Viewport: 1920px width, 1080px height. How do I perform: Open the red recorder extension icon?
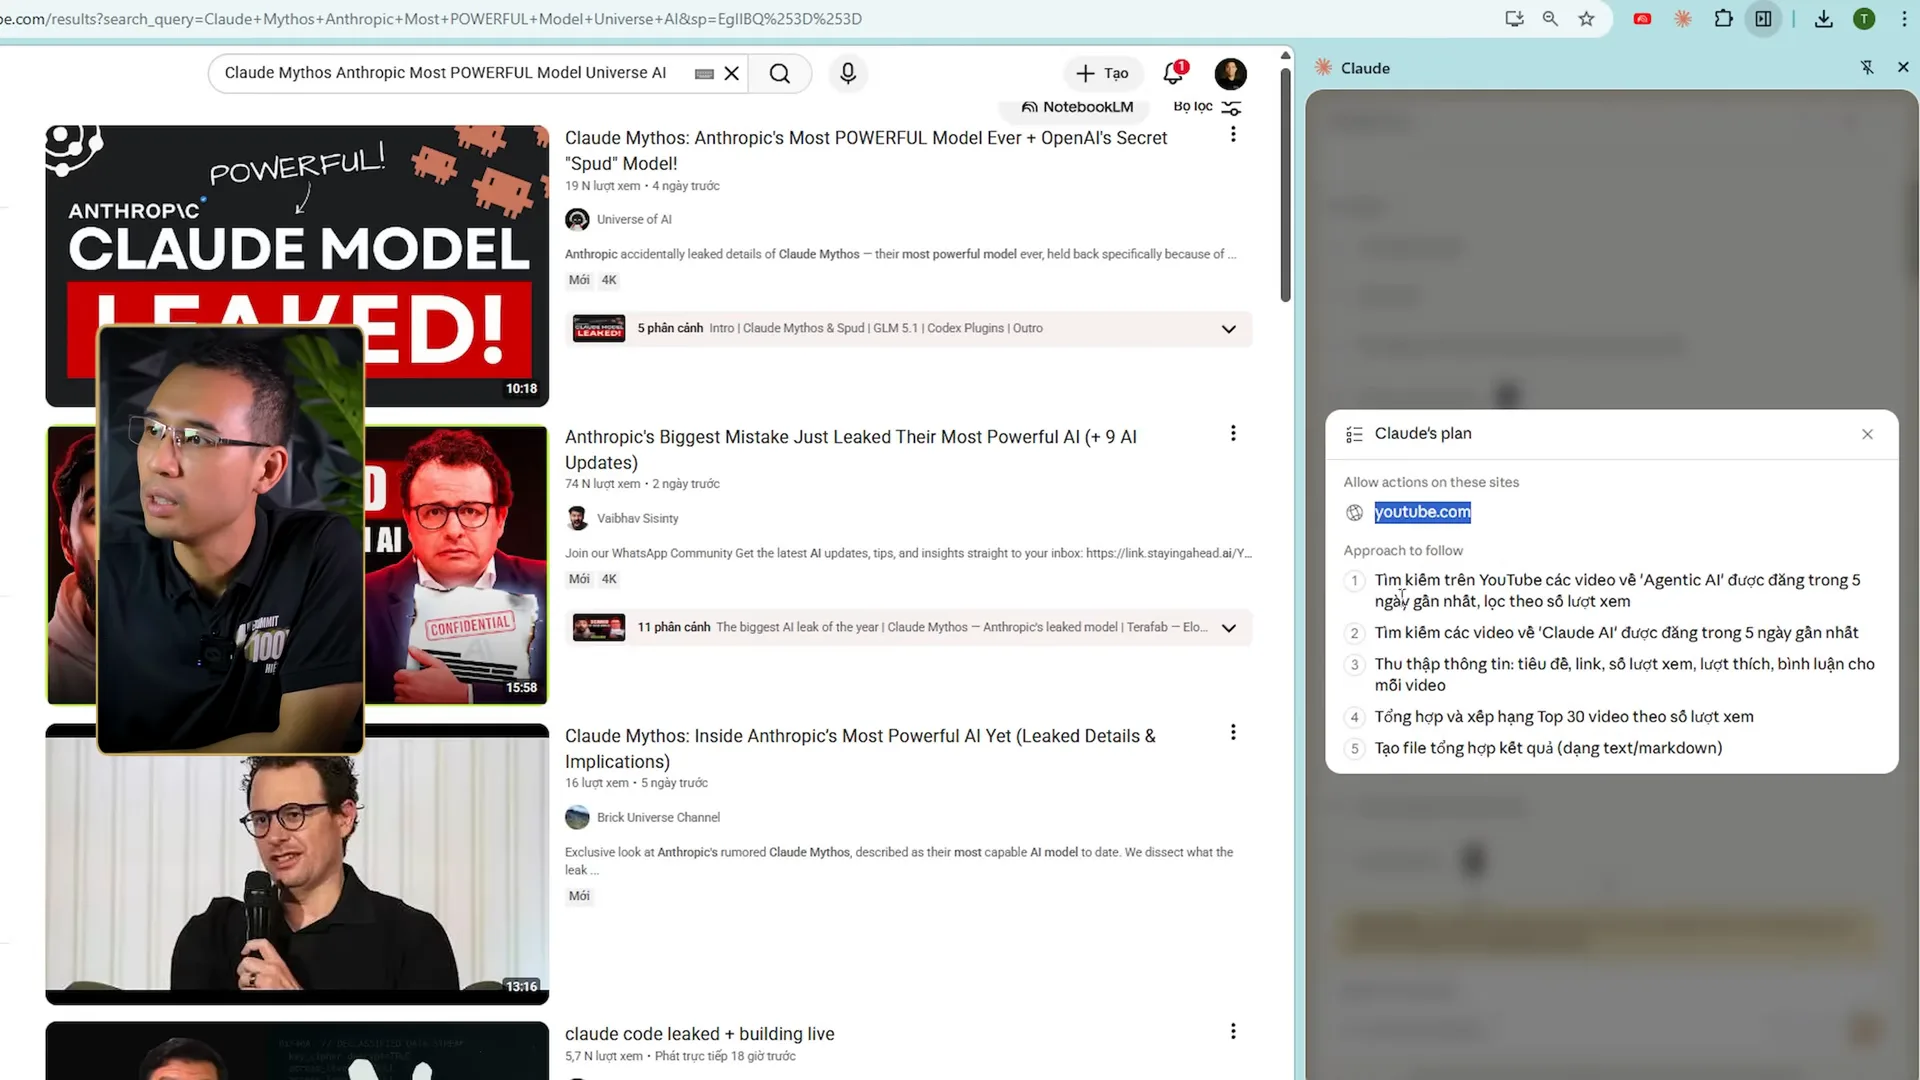tap(1642, 18)
